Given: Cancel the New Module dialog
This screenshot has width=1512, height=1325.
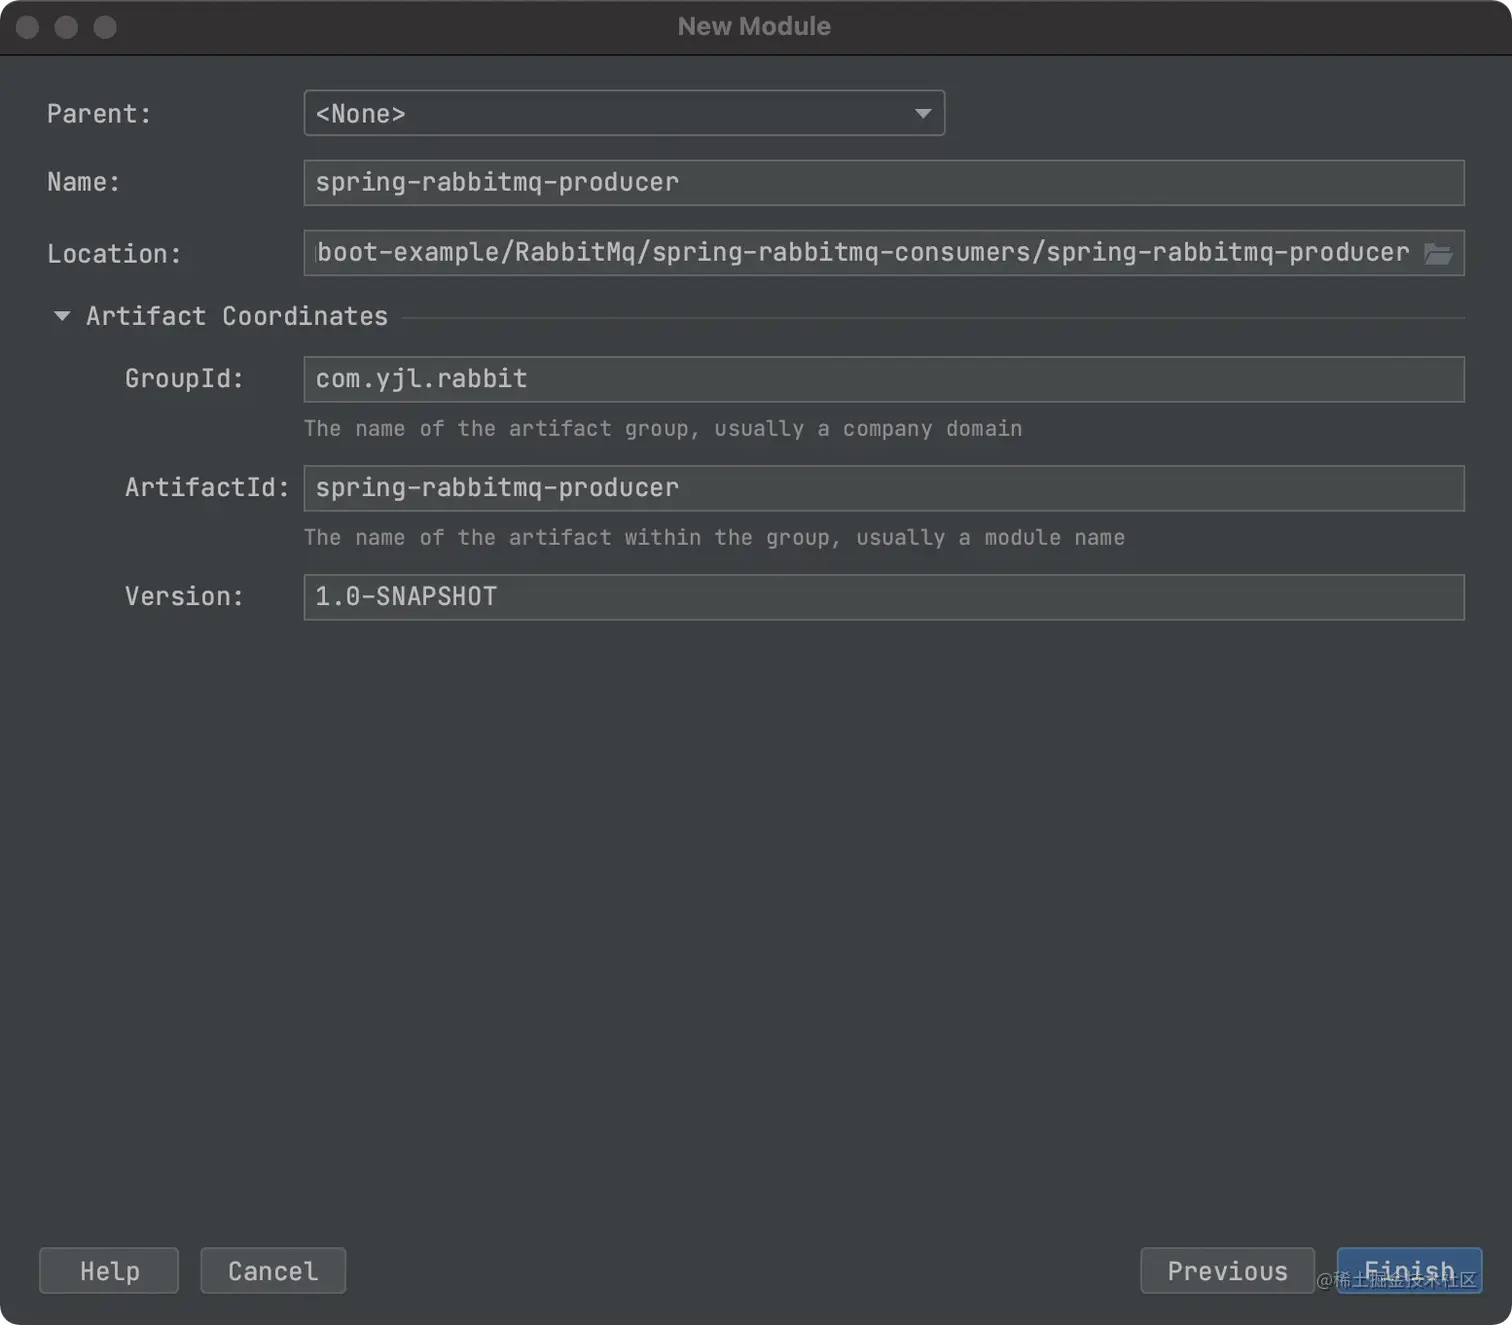Looking at the screenshot, I should (x=273, y=1271).
